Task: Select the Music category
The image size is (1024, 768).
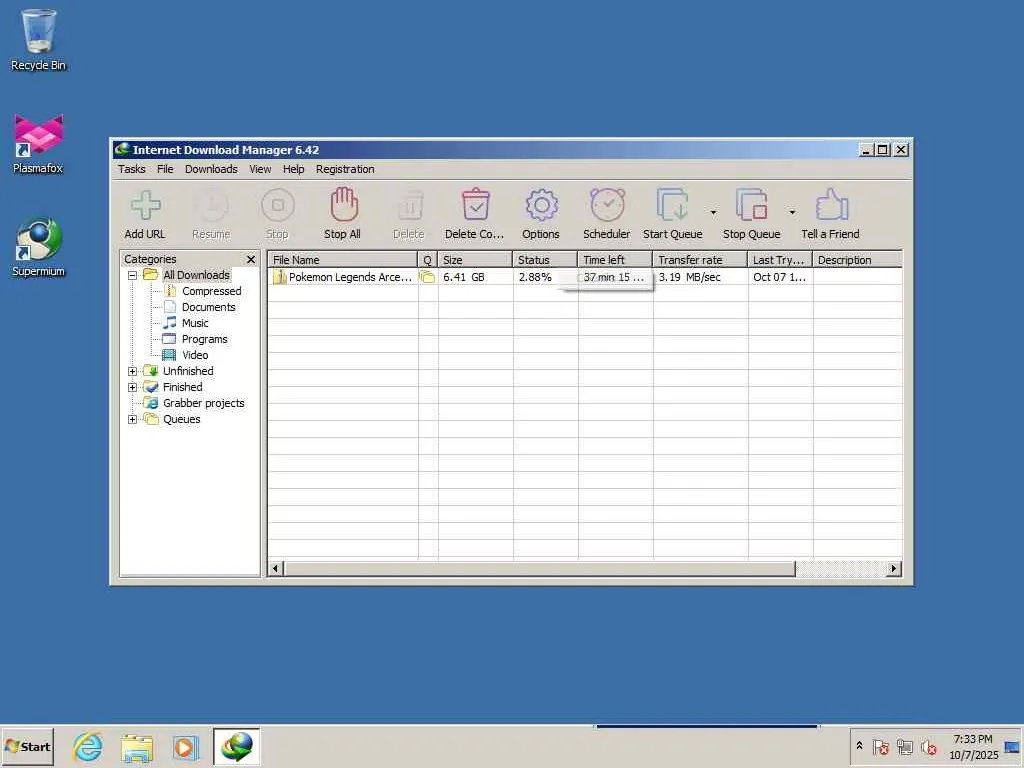Action: tap(195, 323)
